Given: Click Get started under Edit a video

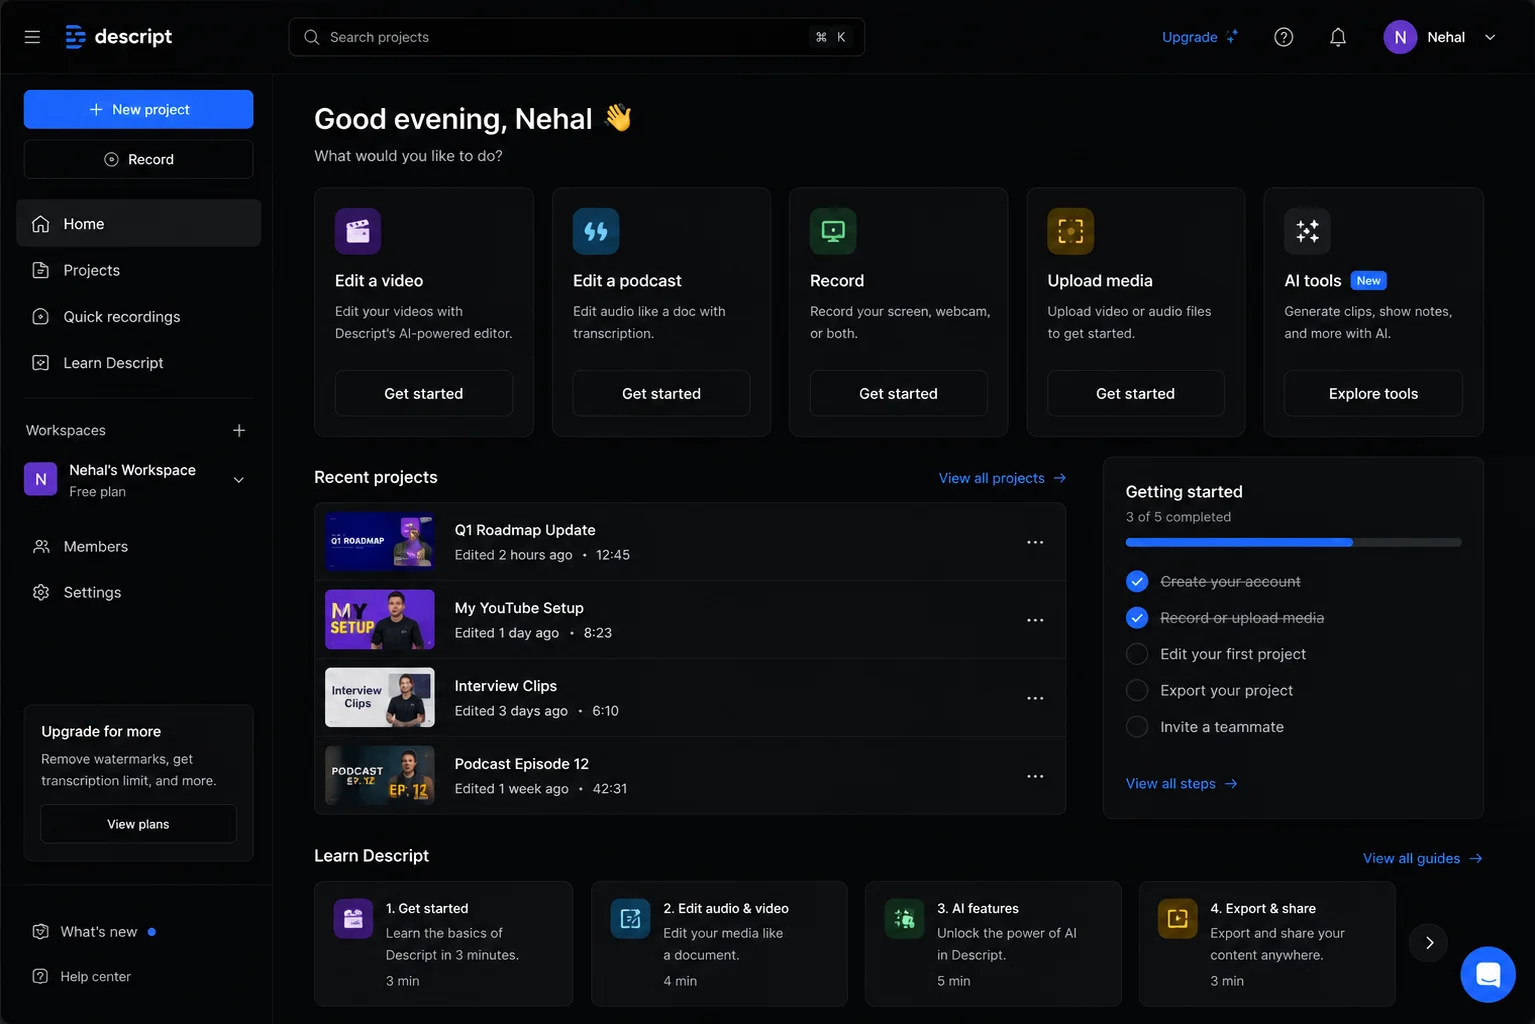Looking at the screenshot, I should click(x=424, y=394).
